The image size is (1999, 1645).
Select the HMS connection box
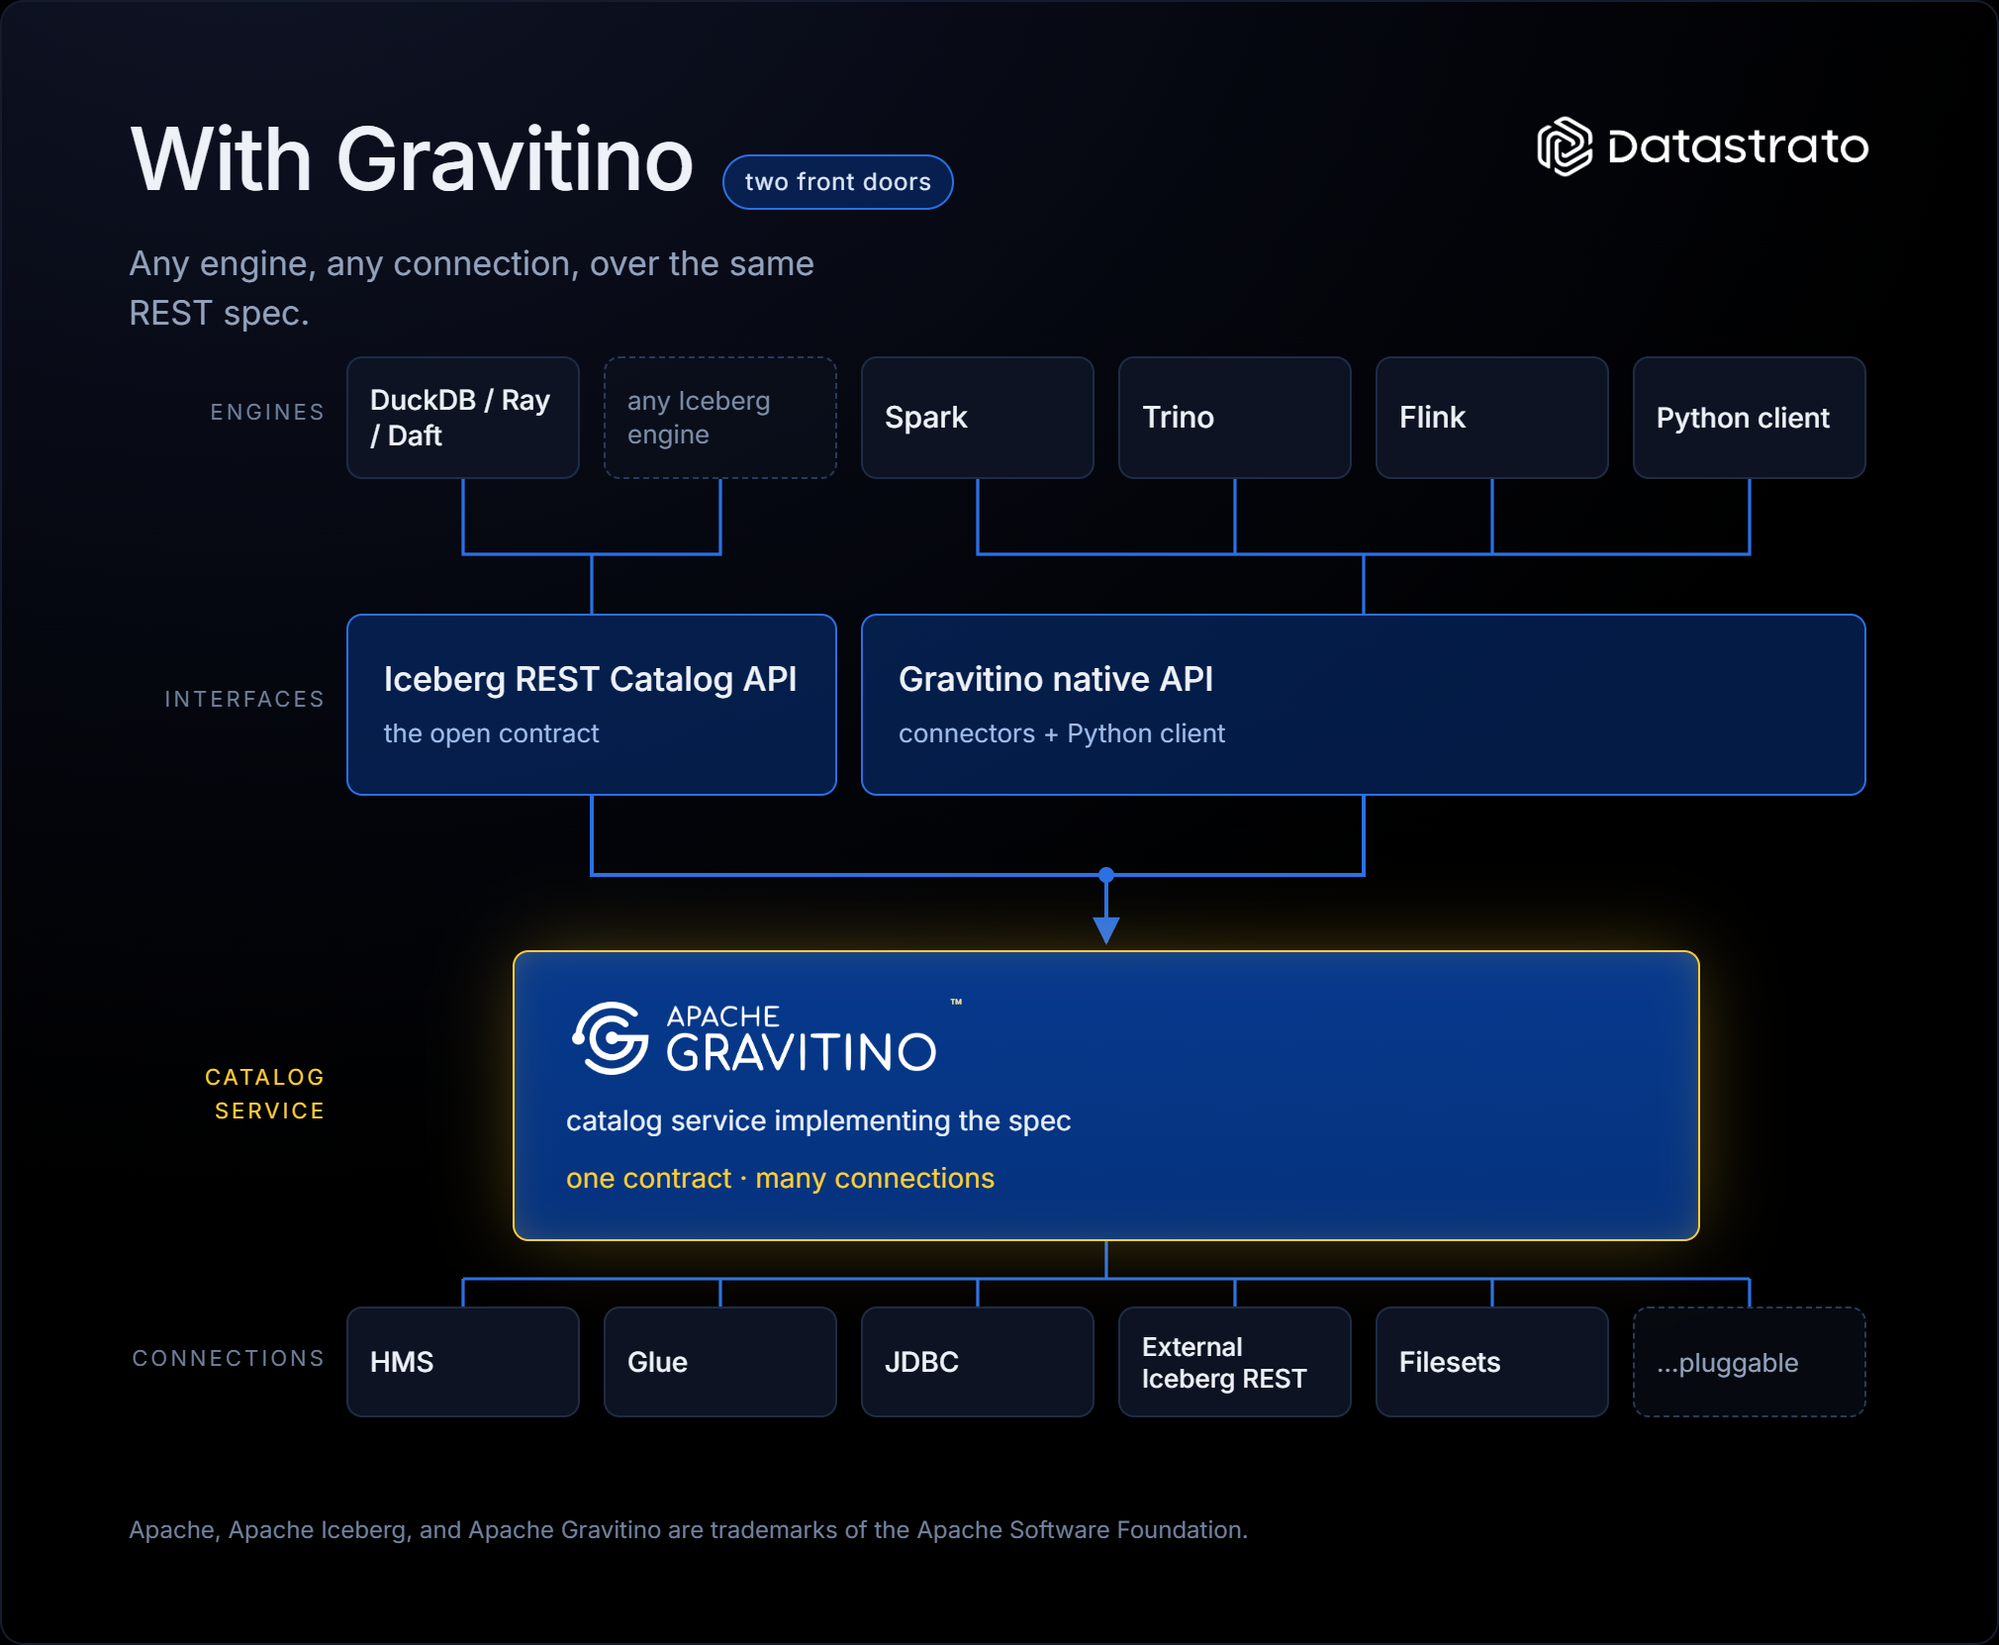tap(463, 1362)
